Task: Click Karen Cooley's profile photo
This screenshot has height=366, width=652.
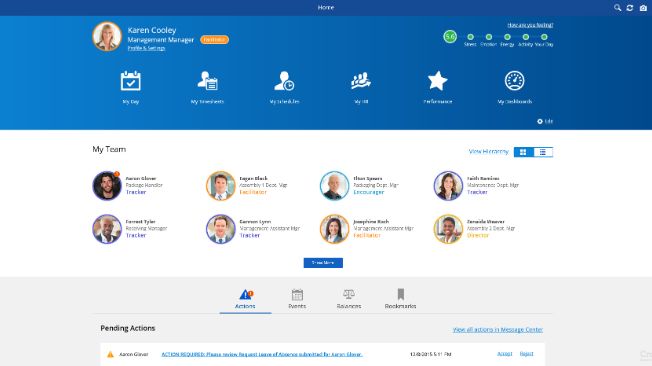Action: click(x=107, y=37)
